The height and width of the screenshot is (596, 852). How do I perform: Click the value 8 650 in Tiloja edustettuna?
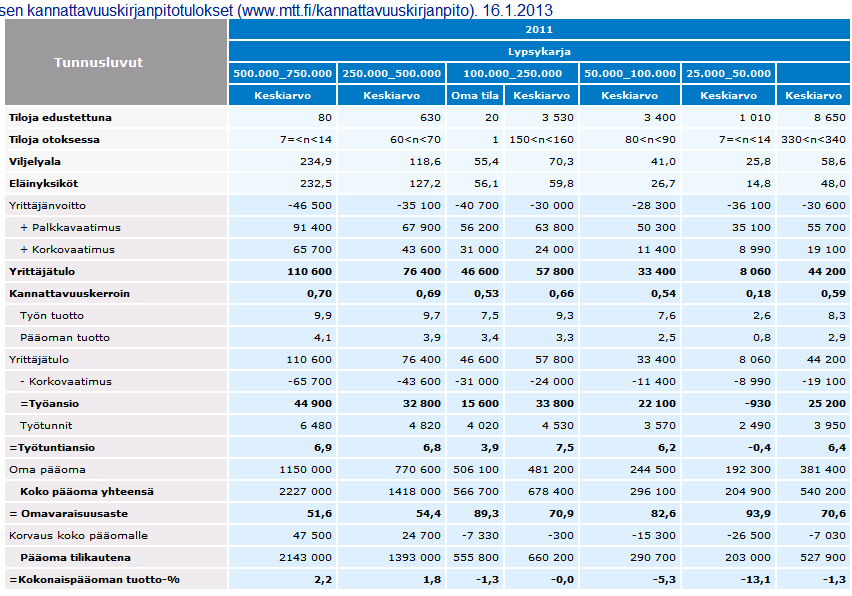830,117
